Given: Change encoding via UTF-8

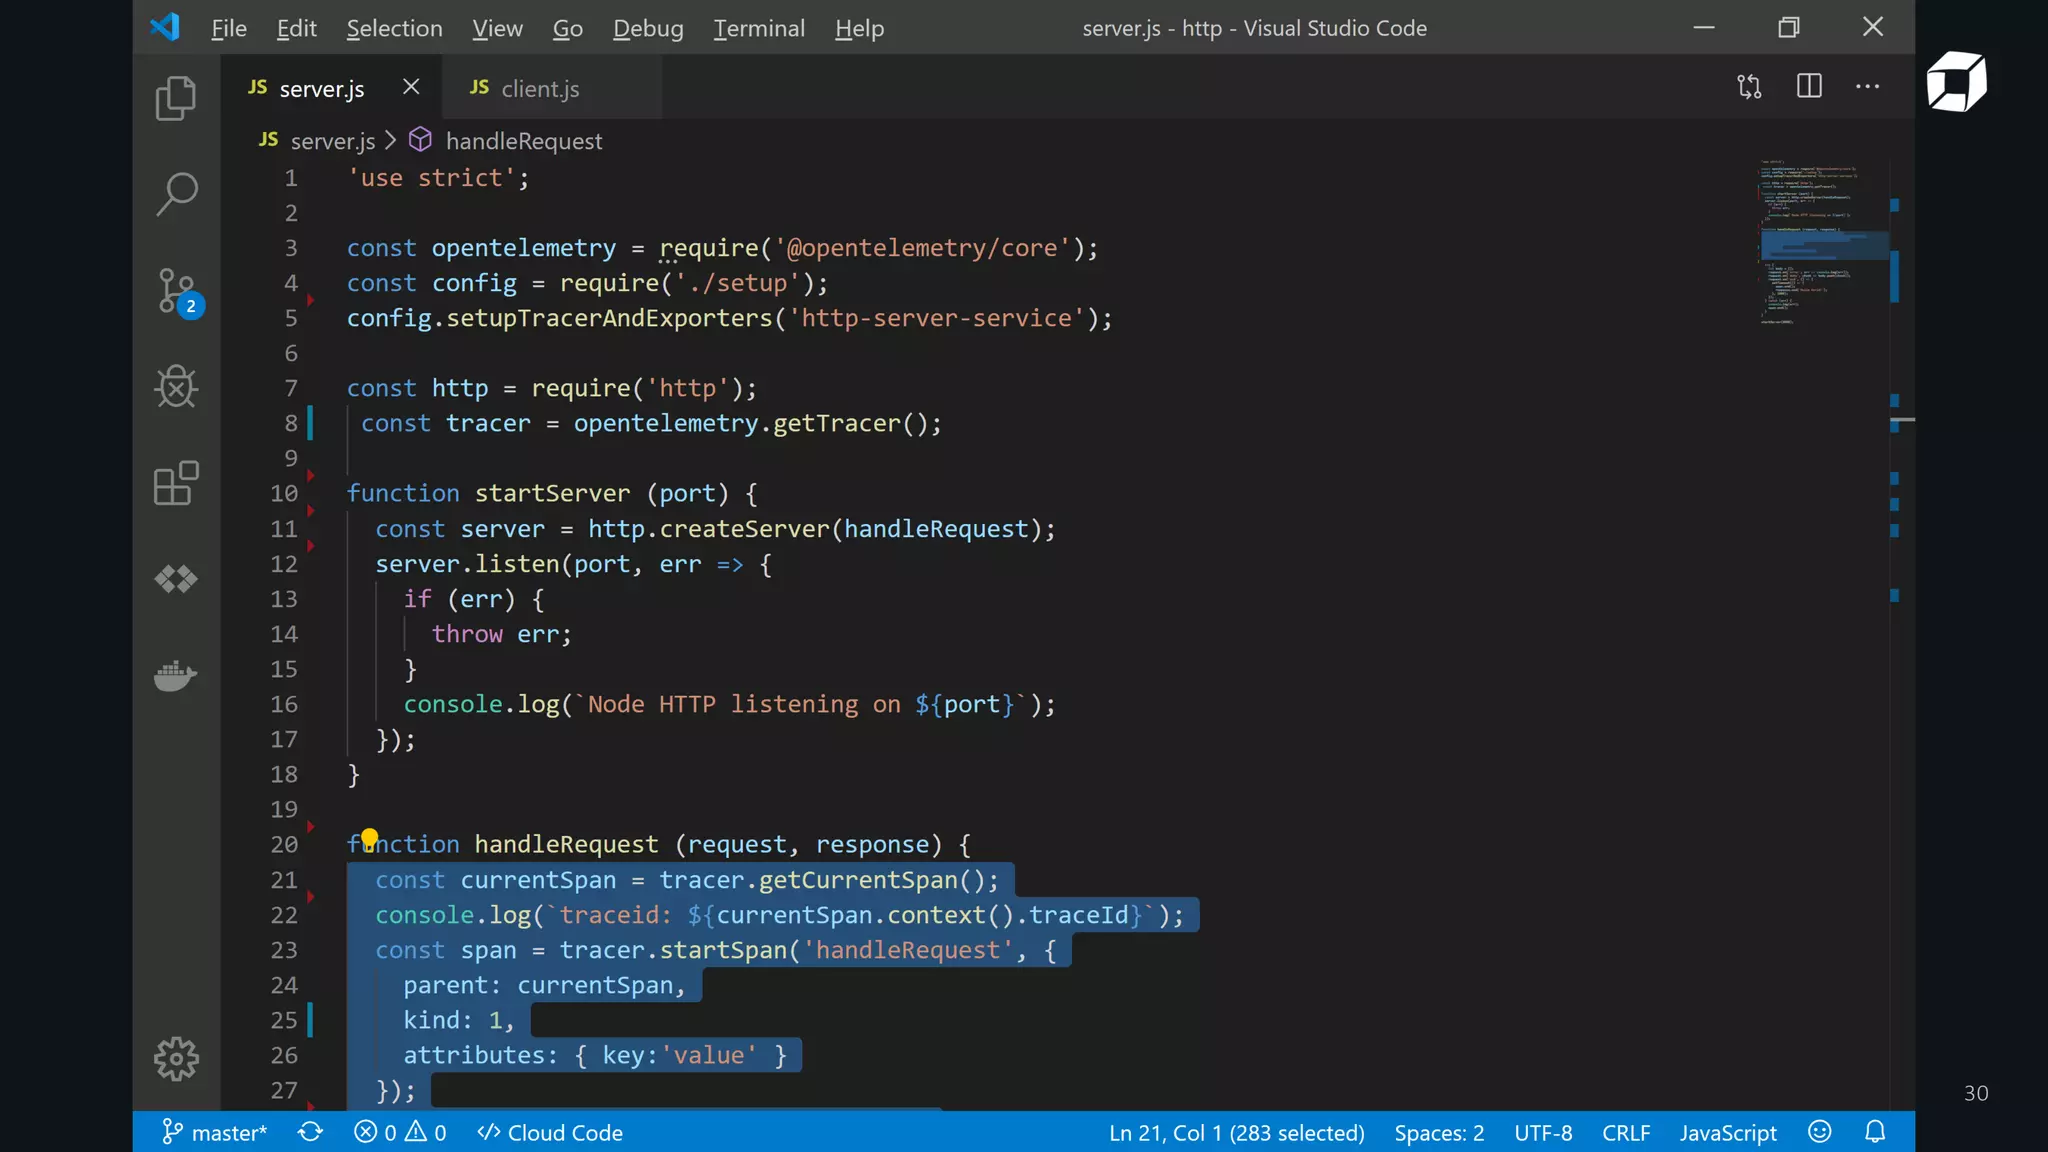Looking at the screenshot, I should pyautogui.click(x=1543, y=1132).
